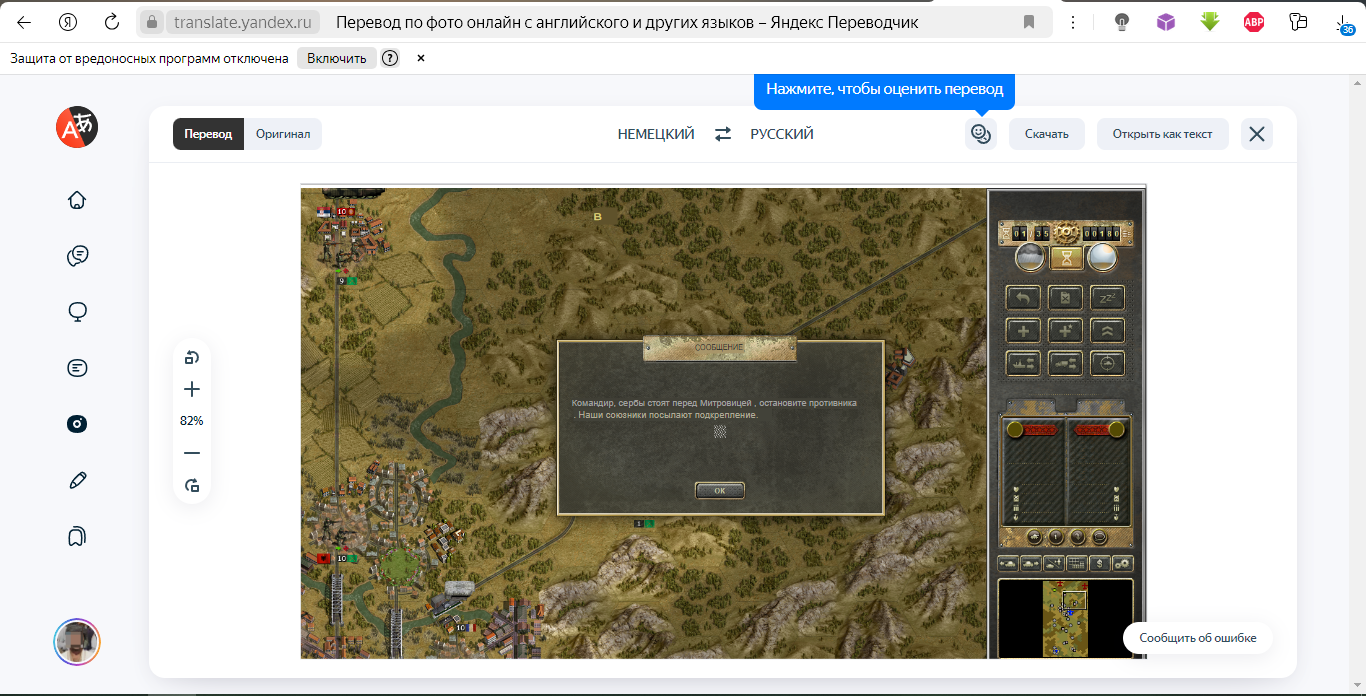Enable malware protection with Включить
Screen dimensions: 1366x696
(337, 58)
